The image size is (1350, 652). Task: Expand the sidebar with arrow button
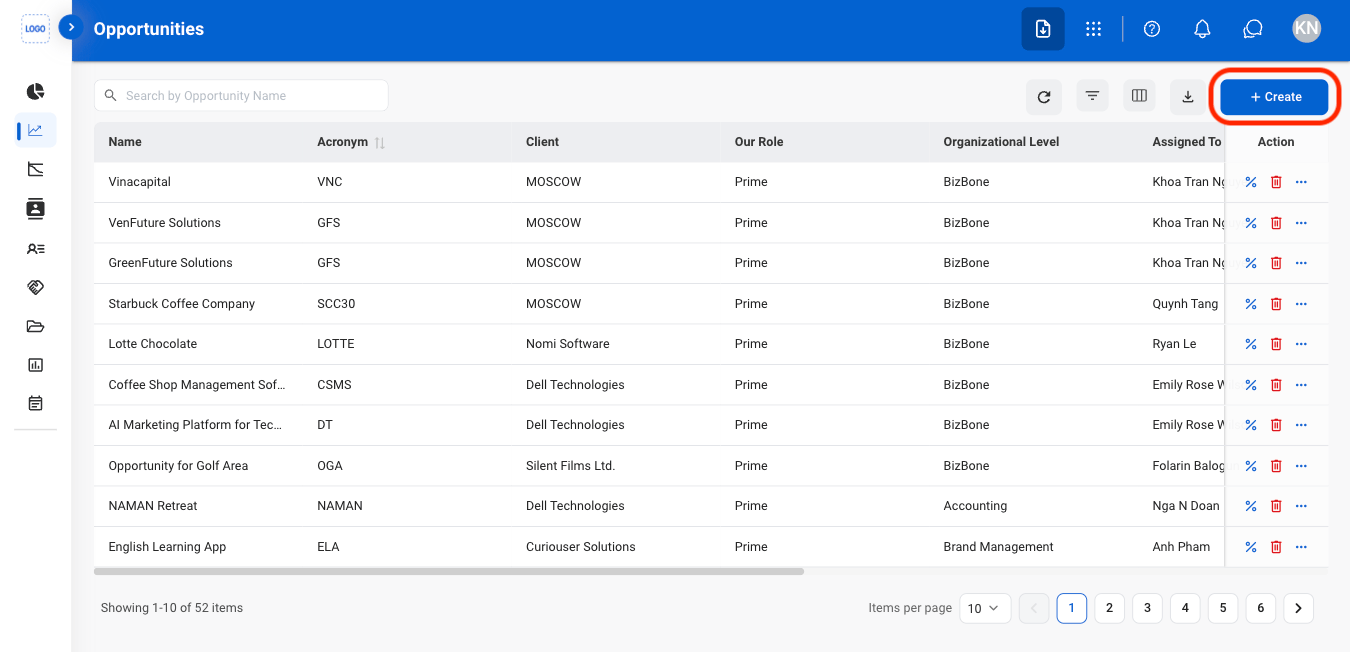click(71, 27)
